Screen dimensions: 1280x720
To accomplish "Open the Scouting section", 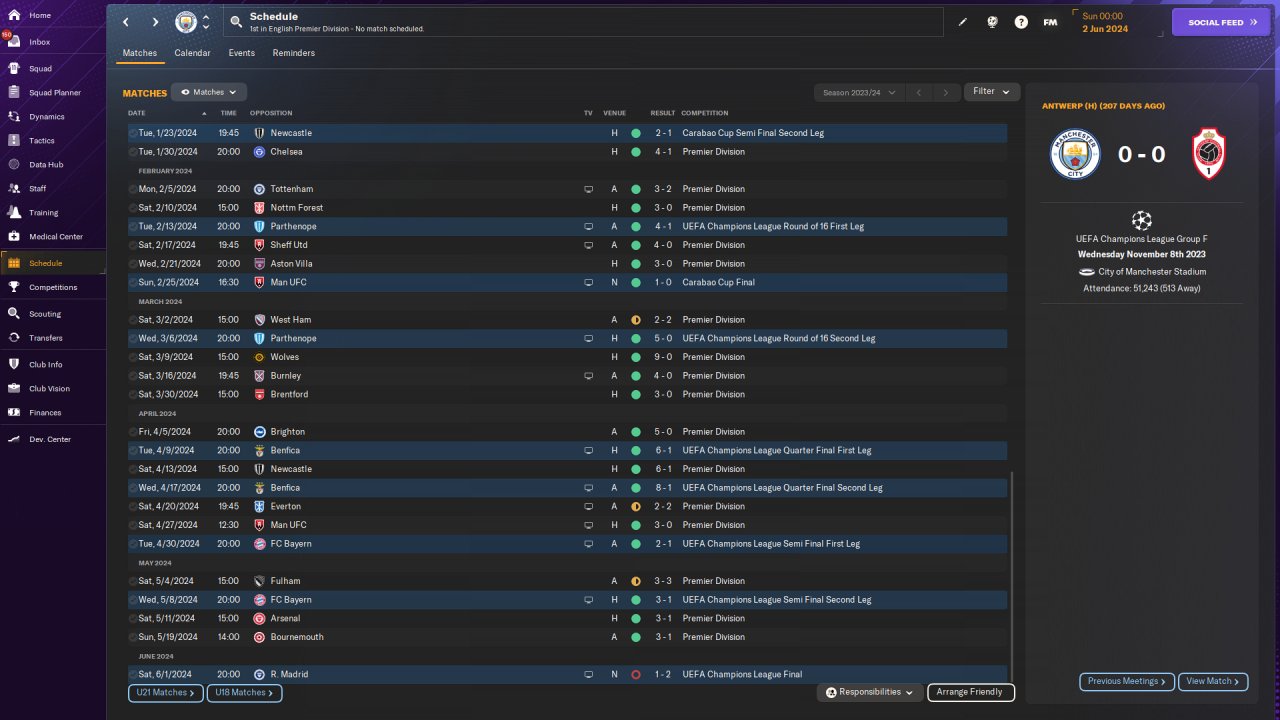I will [x=45, y=314].
